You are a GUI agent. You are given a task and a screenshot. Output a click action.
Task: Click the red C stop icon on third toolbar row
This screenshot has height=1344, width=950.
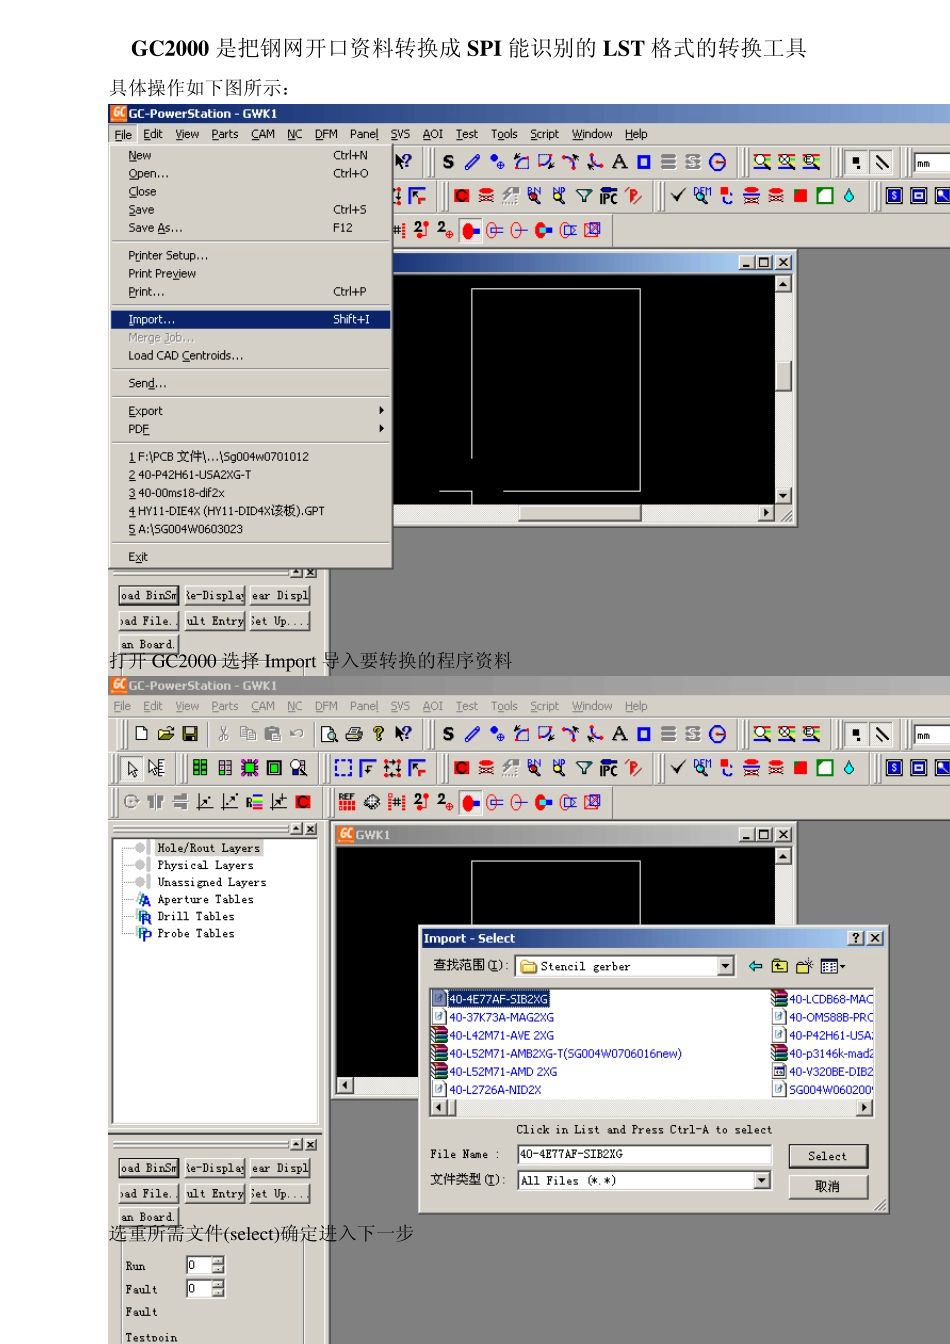coord(303,801)
